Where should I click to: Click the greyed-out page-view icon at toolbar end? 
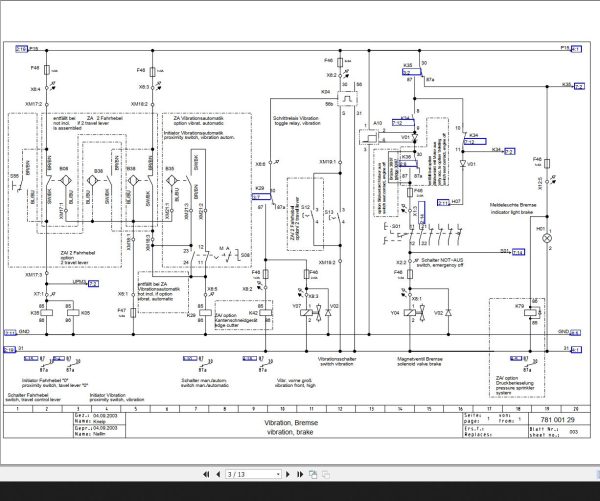pyautogui.click(x=326, y=475)
